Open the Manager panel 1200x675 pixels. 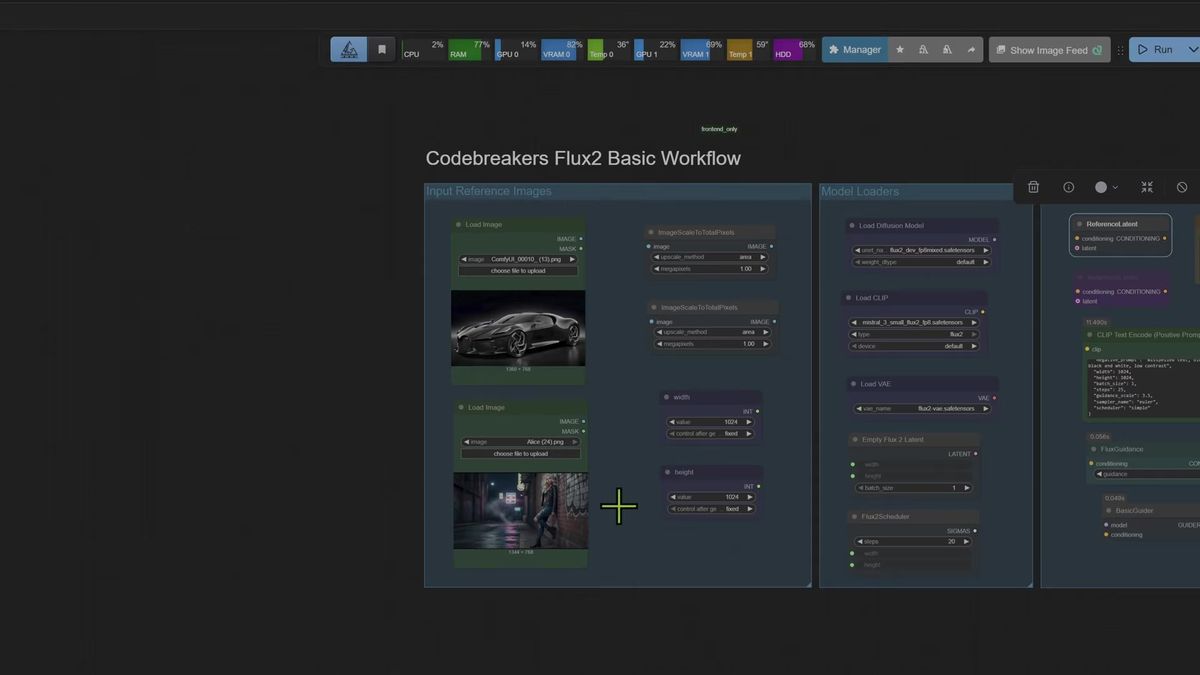tap(855, 49)
